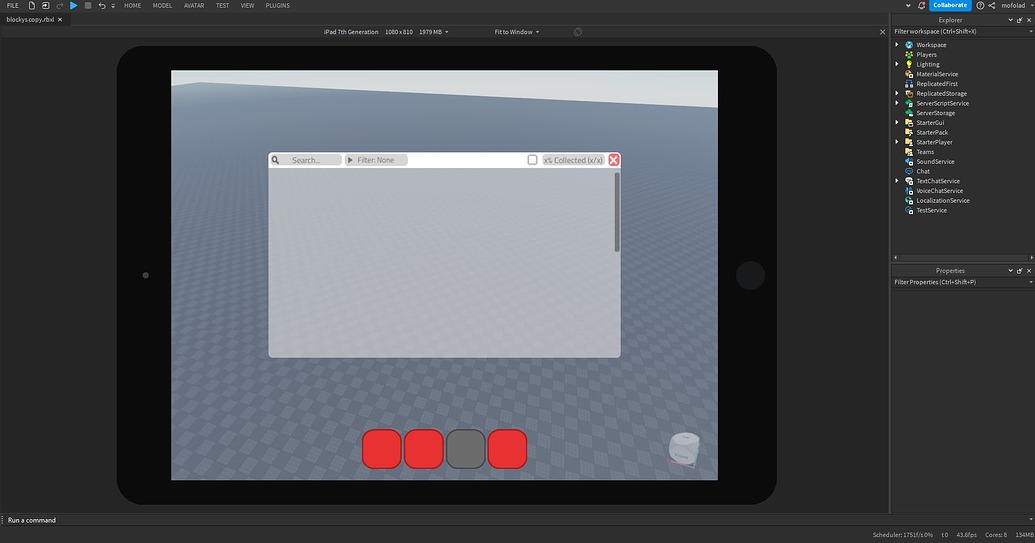
Task: Focus the Filter workspace field
Action: tap(962, 31)
